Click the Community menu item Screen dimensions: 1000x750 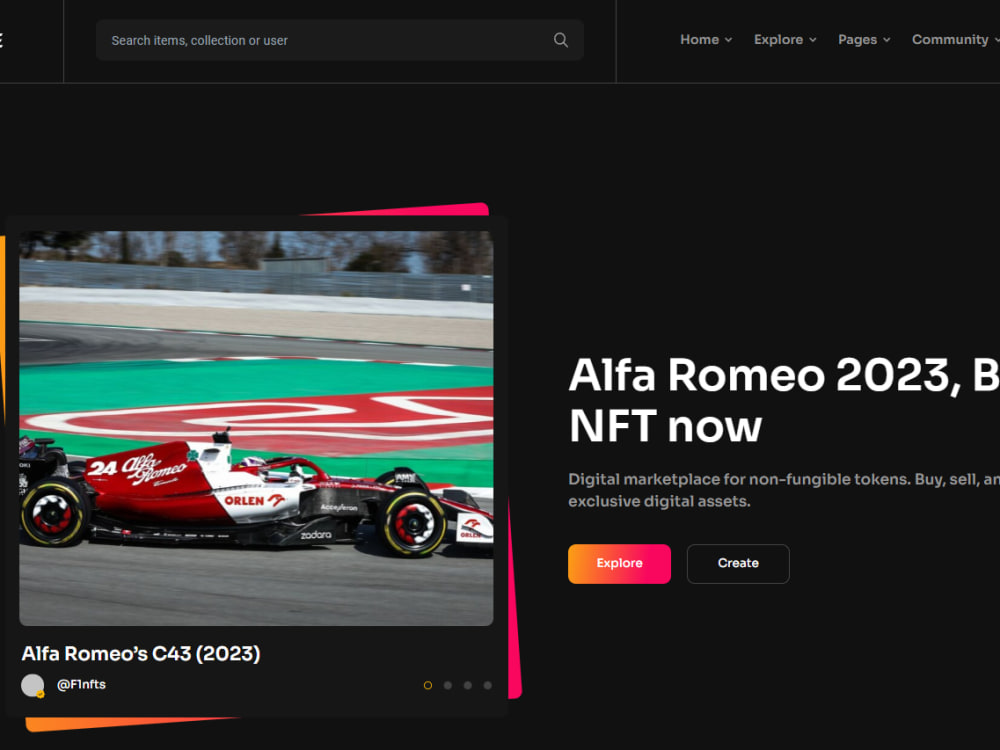(x=949, y=39)
